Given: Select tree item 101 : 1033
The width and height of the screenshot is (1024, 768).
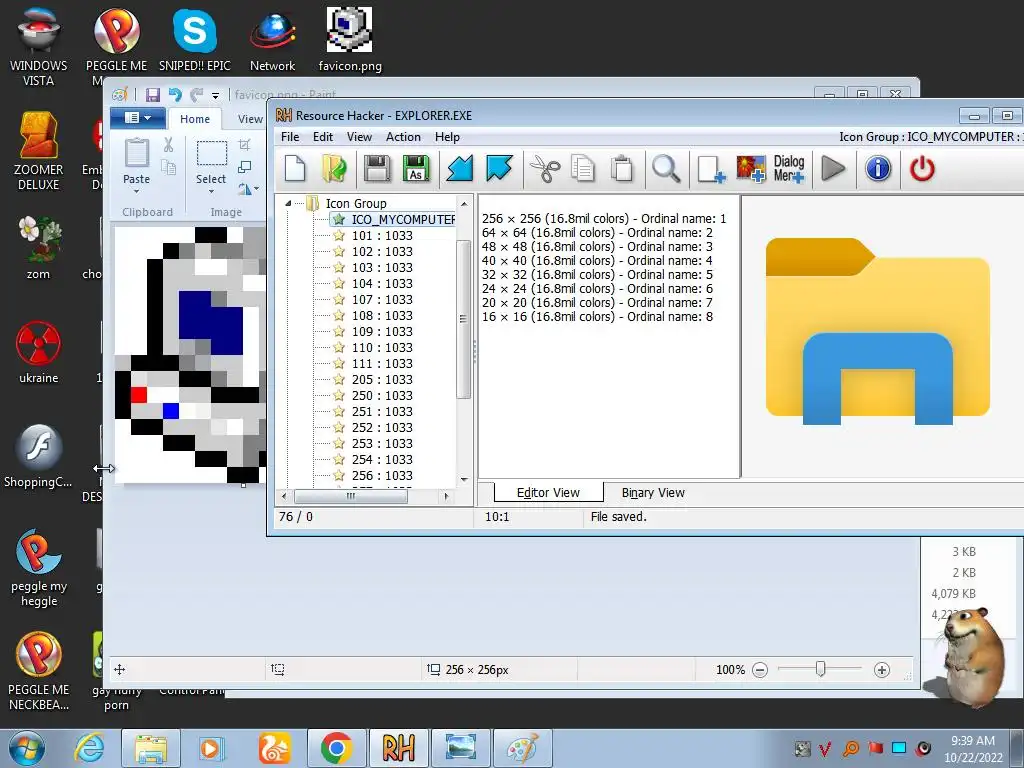Looking at the screenshot, I should [x=382, y=236].
